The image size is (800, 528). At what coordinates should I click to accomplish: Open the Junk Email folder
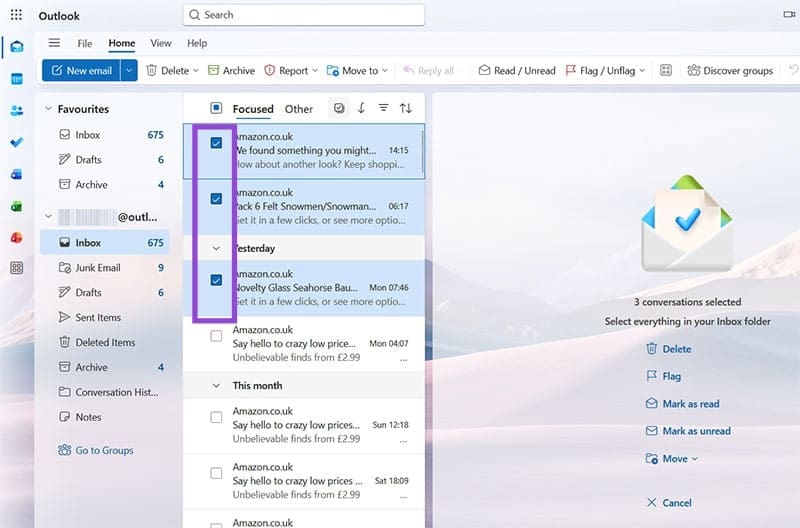(x=98, y=267)
